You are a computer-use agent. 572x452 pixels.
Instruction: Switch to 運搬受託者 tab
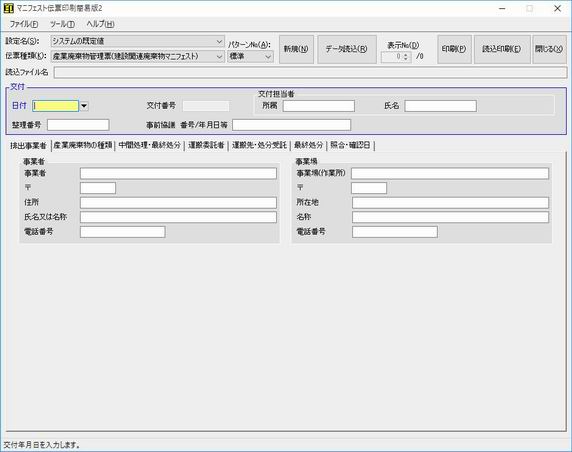pos(206,145)
